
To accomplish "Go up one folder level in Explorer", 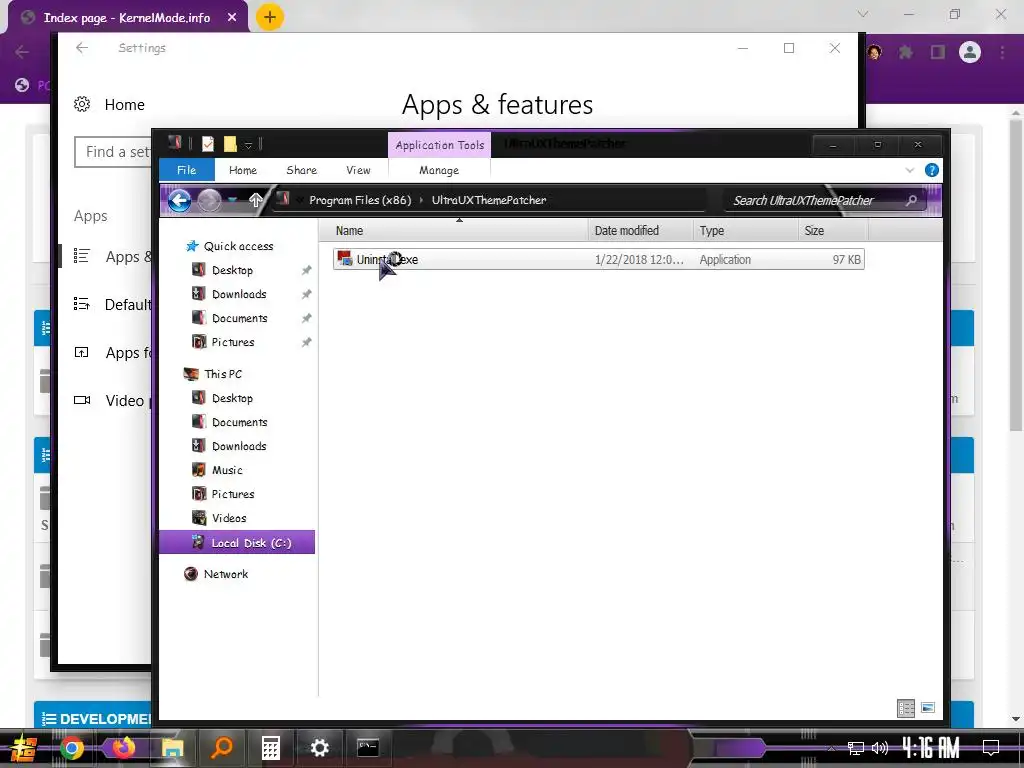I will pos(256,200).
